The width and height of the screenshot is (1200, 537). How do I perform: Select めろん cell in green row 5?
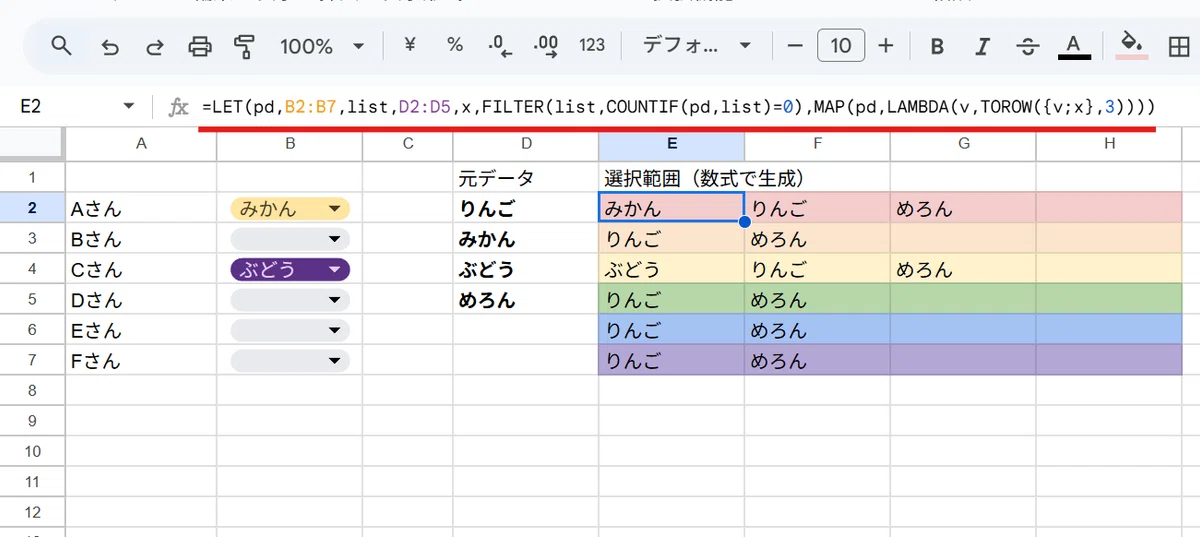coord(817,299)
